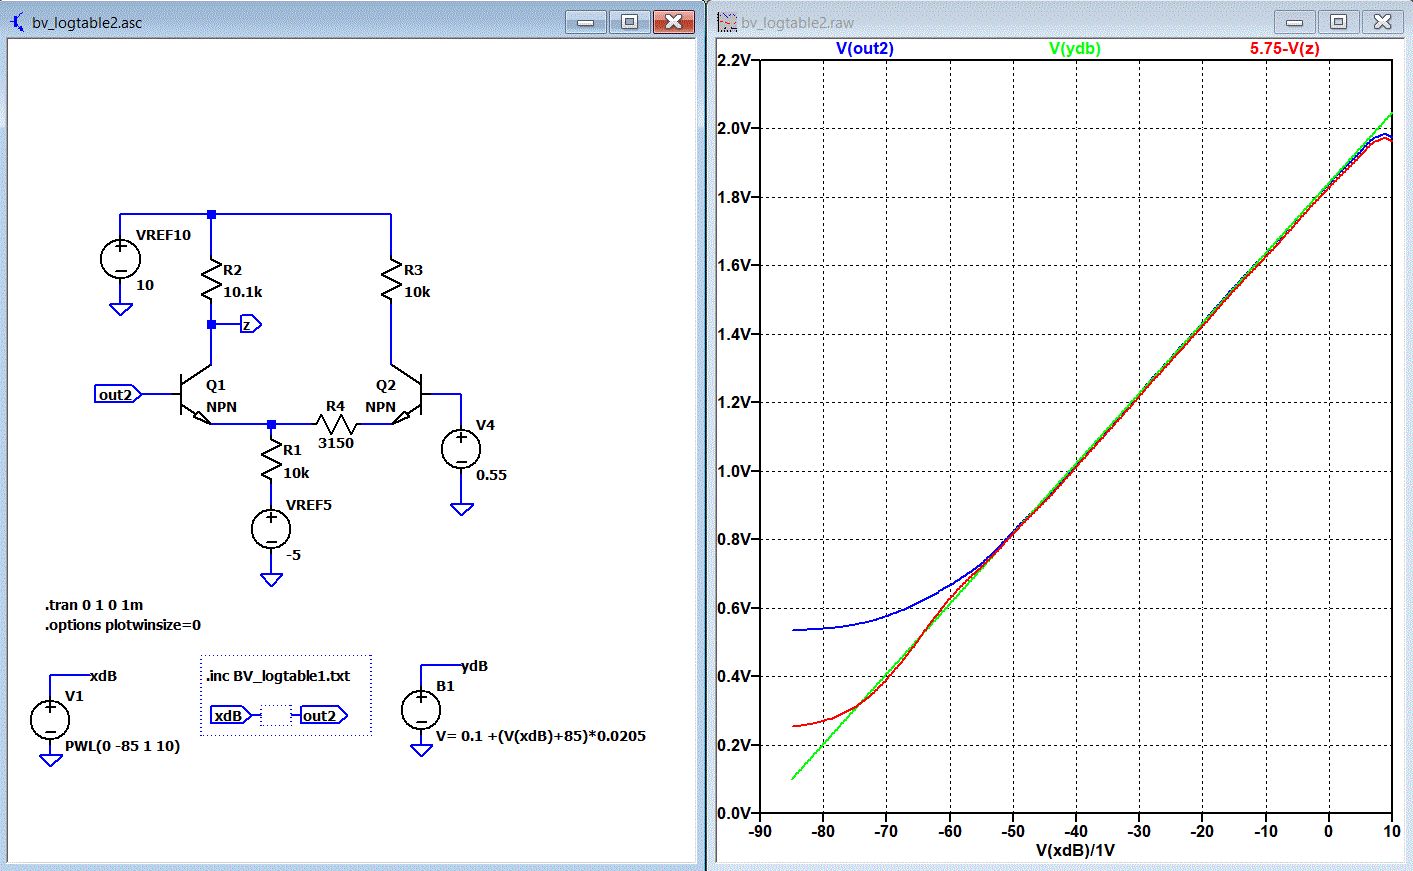Screen dimensions: 1413x871
Task: Maximize the bv_logtable2.raw waveform window
Action: tap(1338, 21)
